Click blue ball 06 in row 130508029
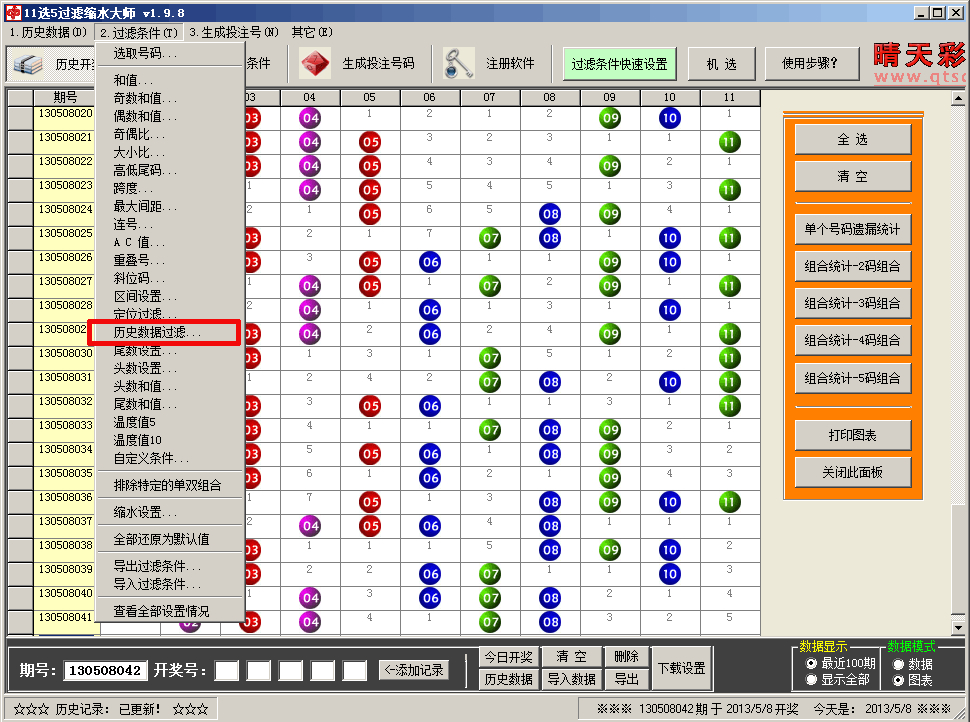Viewport: 970px width, 722px height. 431,334
